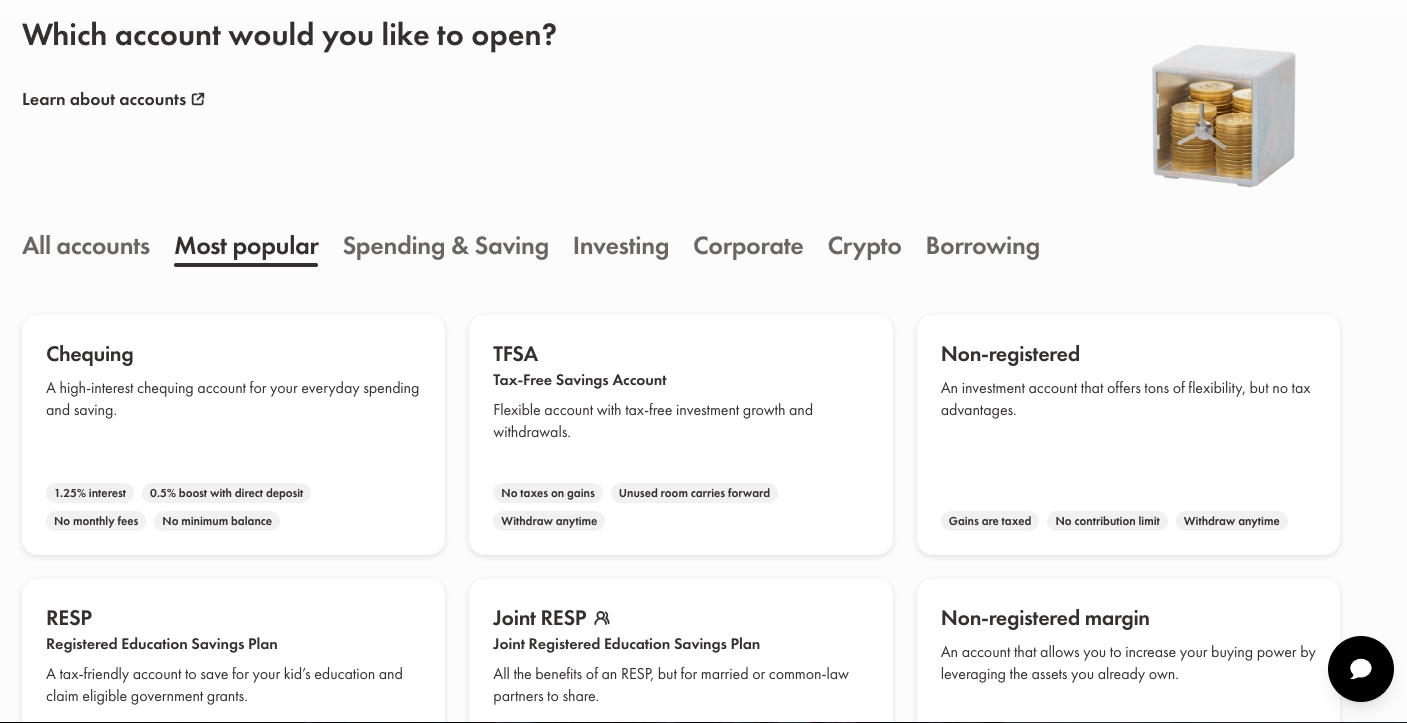
Task: Select the Non-registered margin account card
Action: 1128,650
